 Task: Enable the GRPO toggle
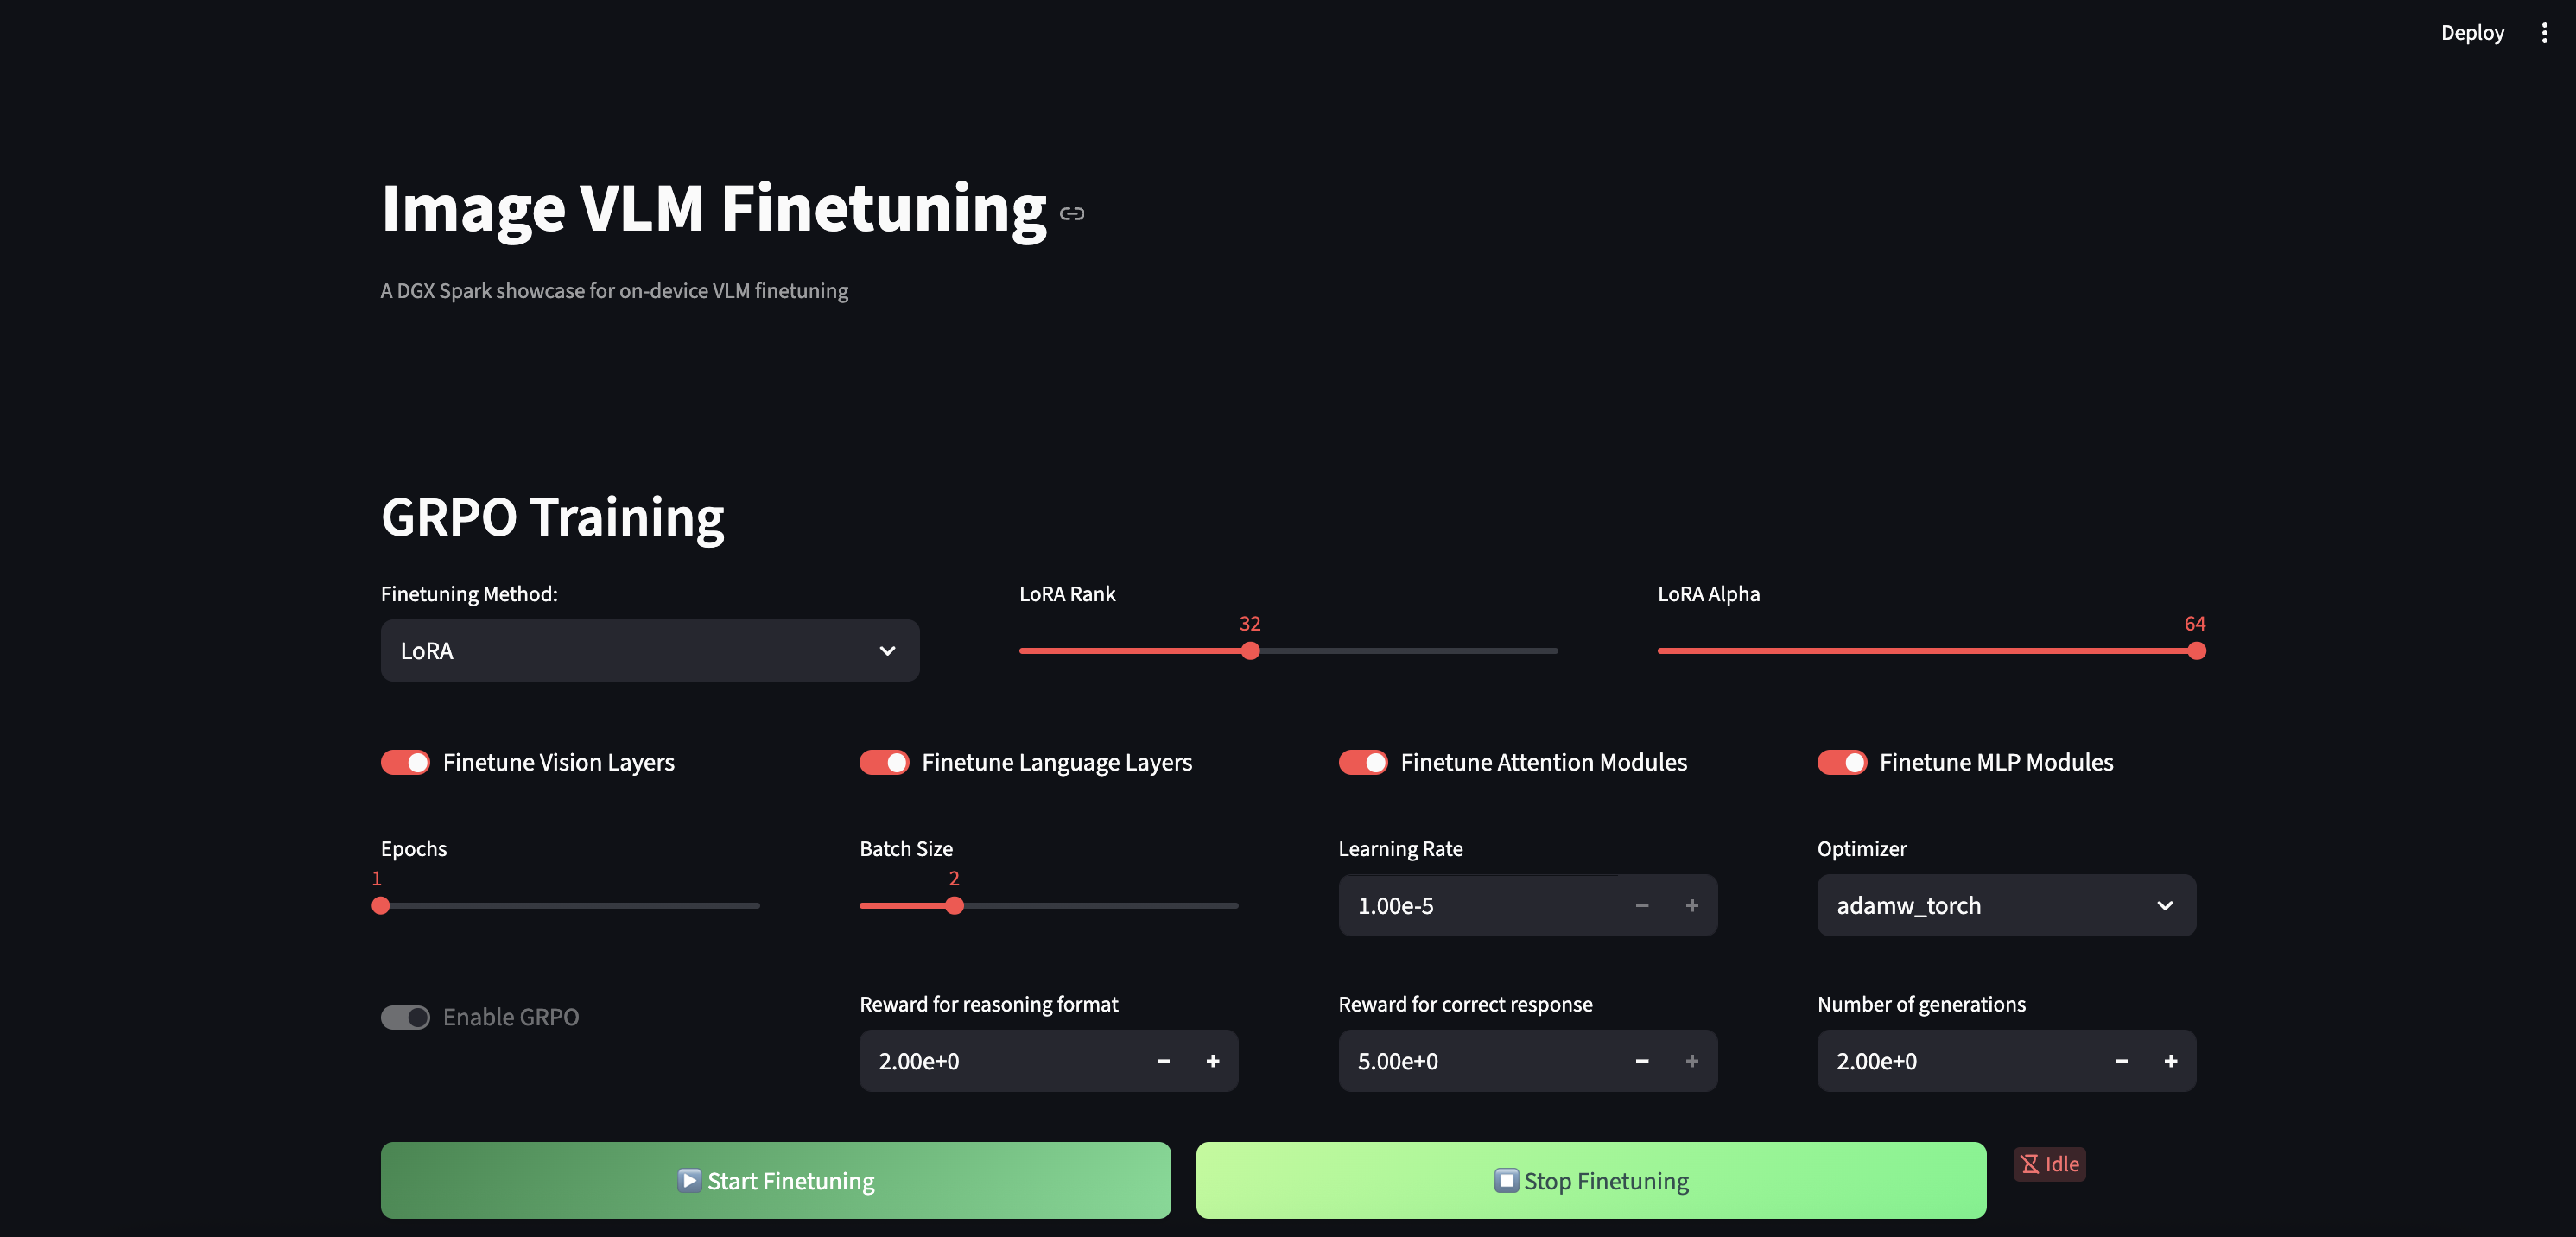pos(406,1017)
